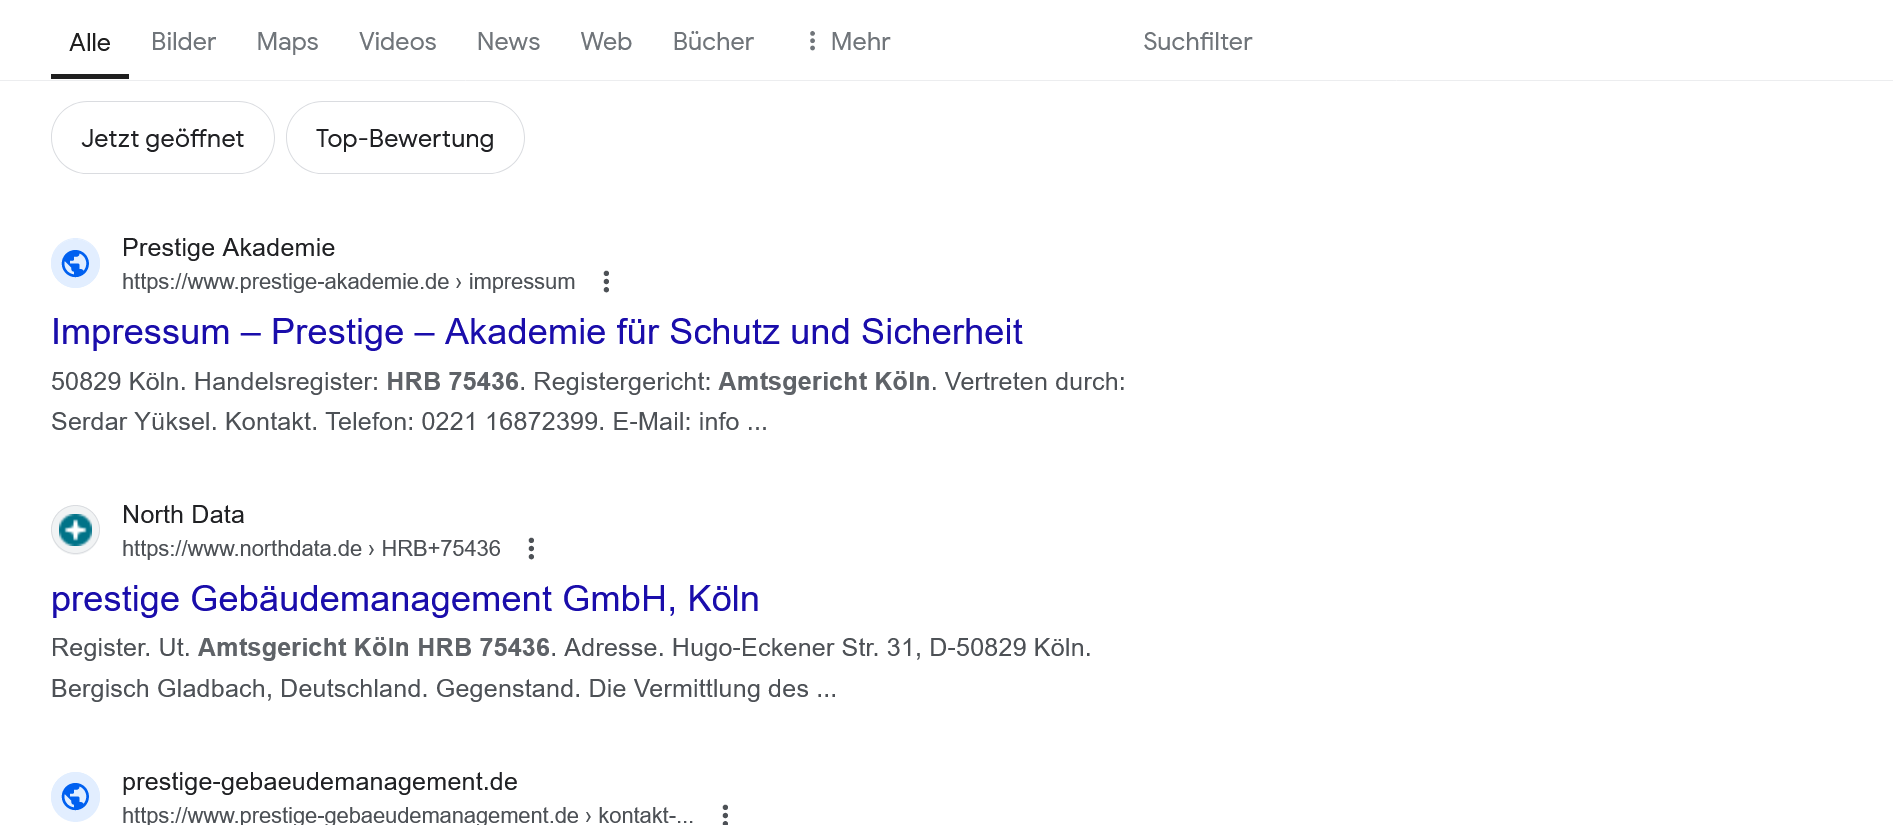This screenshot has height=825, width=1894.
Task: Click the prestige-gebaeudemanagement.de globe favicon
Action: coord(75,797)
